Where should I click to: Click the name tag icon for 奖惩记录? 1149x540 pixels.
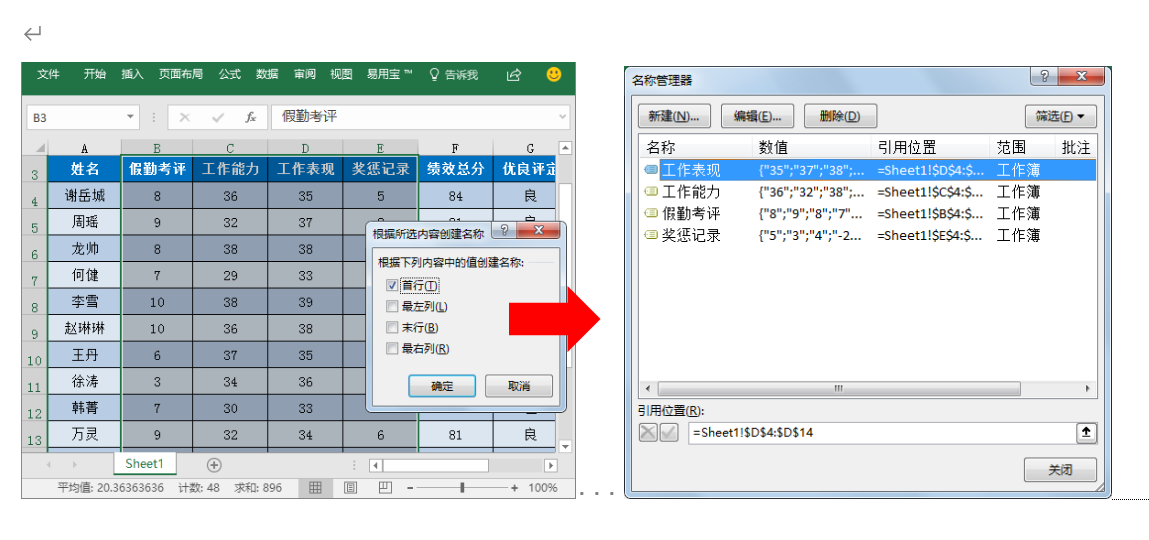[x=651, y=235]
